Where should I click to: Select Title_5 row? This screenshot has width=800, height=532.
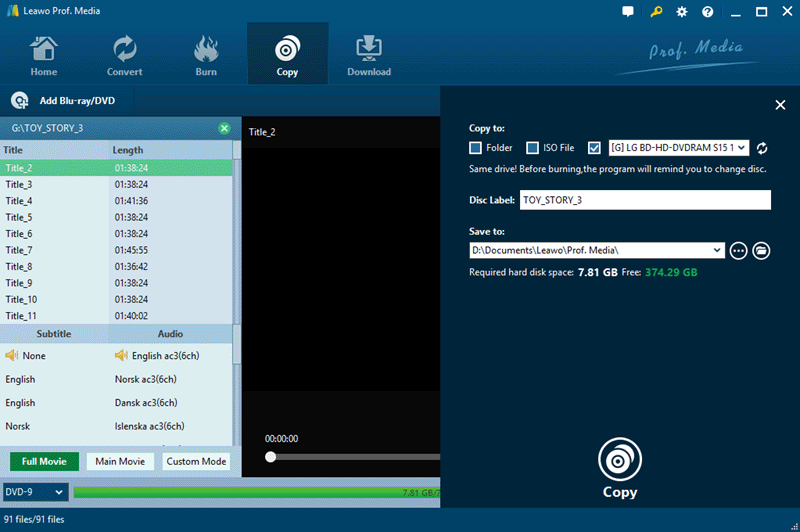click(x=116, y=217)
